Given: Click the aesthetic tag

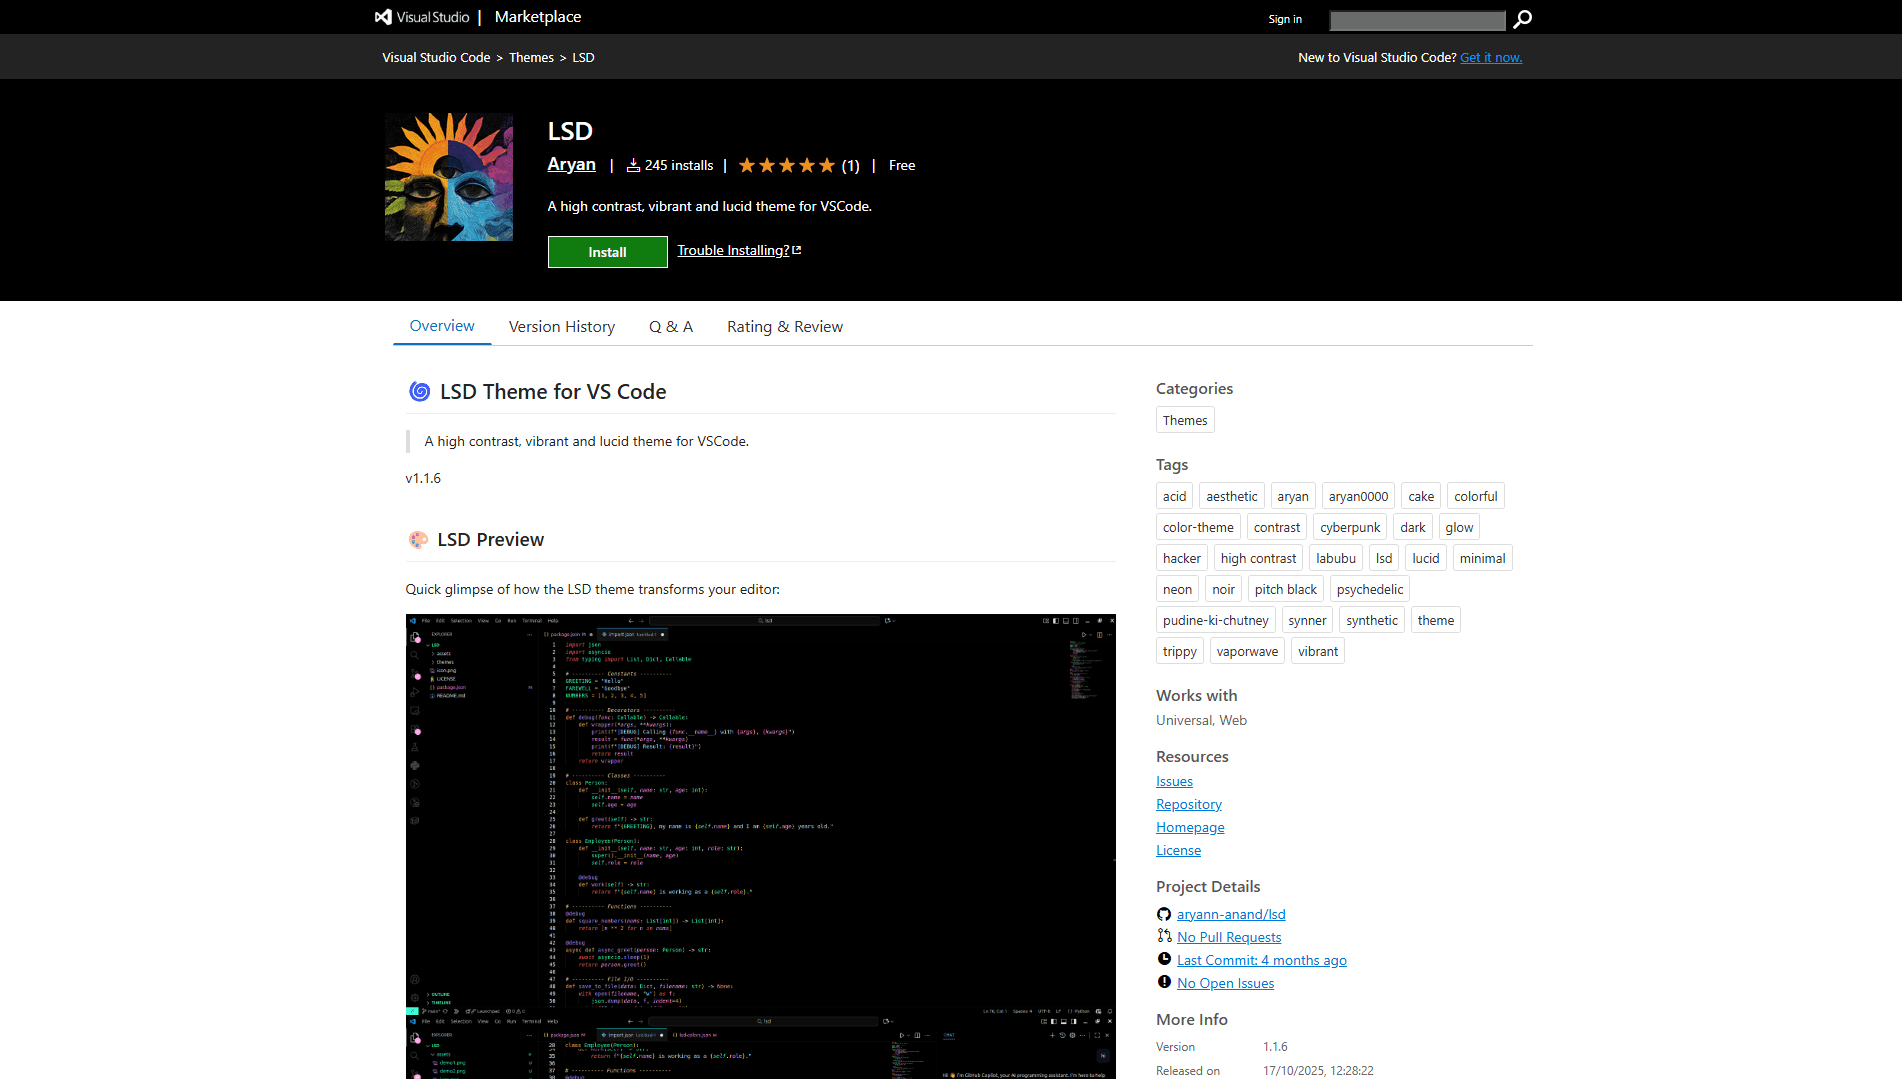Looking at the screenshot, I should 1232,496.
